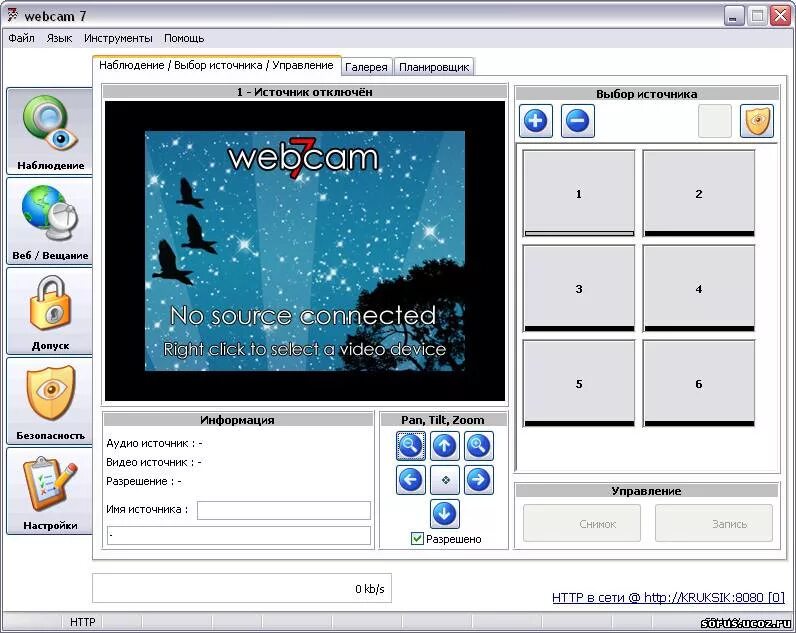Click the Управление panel header
The width and height of the screenshot is (796, 633).
pyautogui.click(x=646, y=491)
